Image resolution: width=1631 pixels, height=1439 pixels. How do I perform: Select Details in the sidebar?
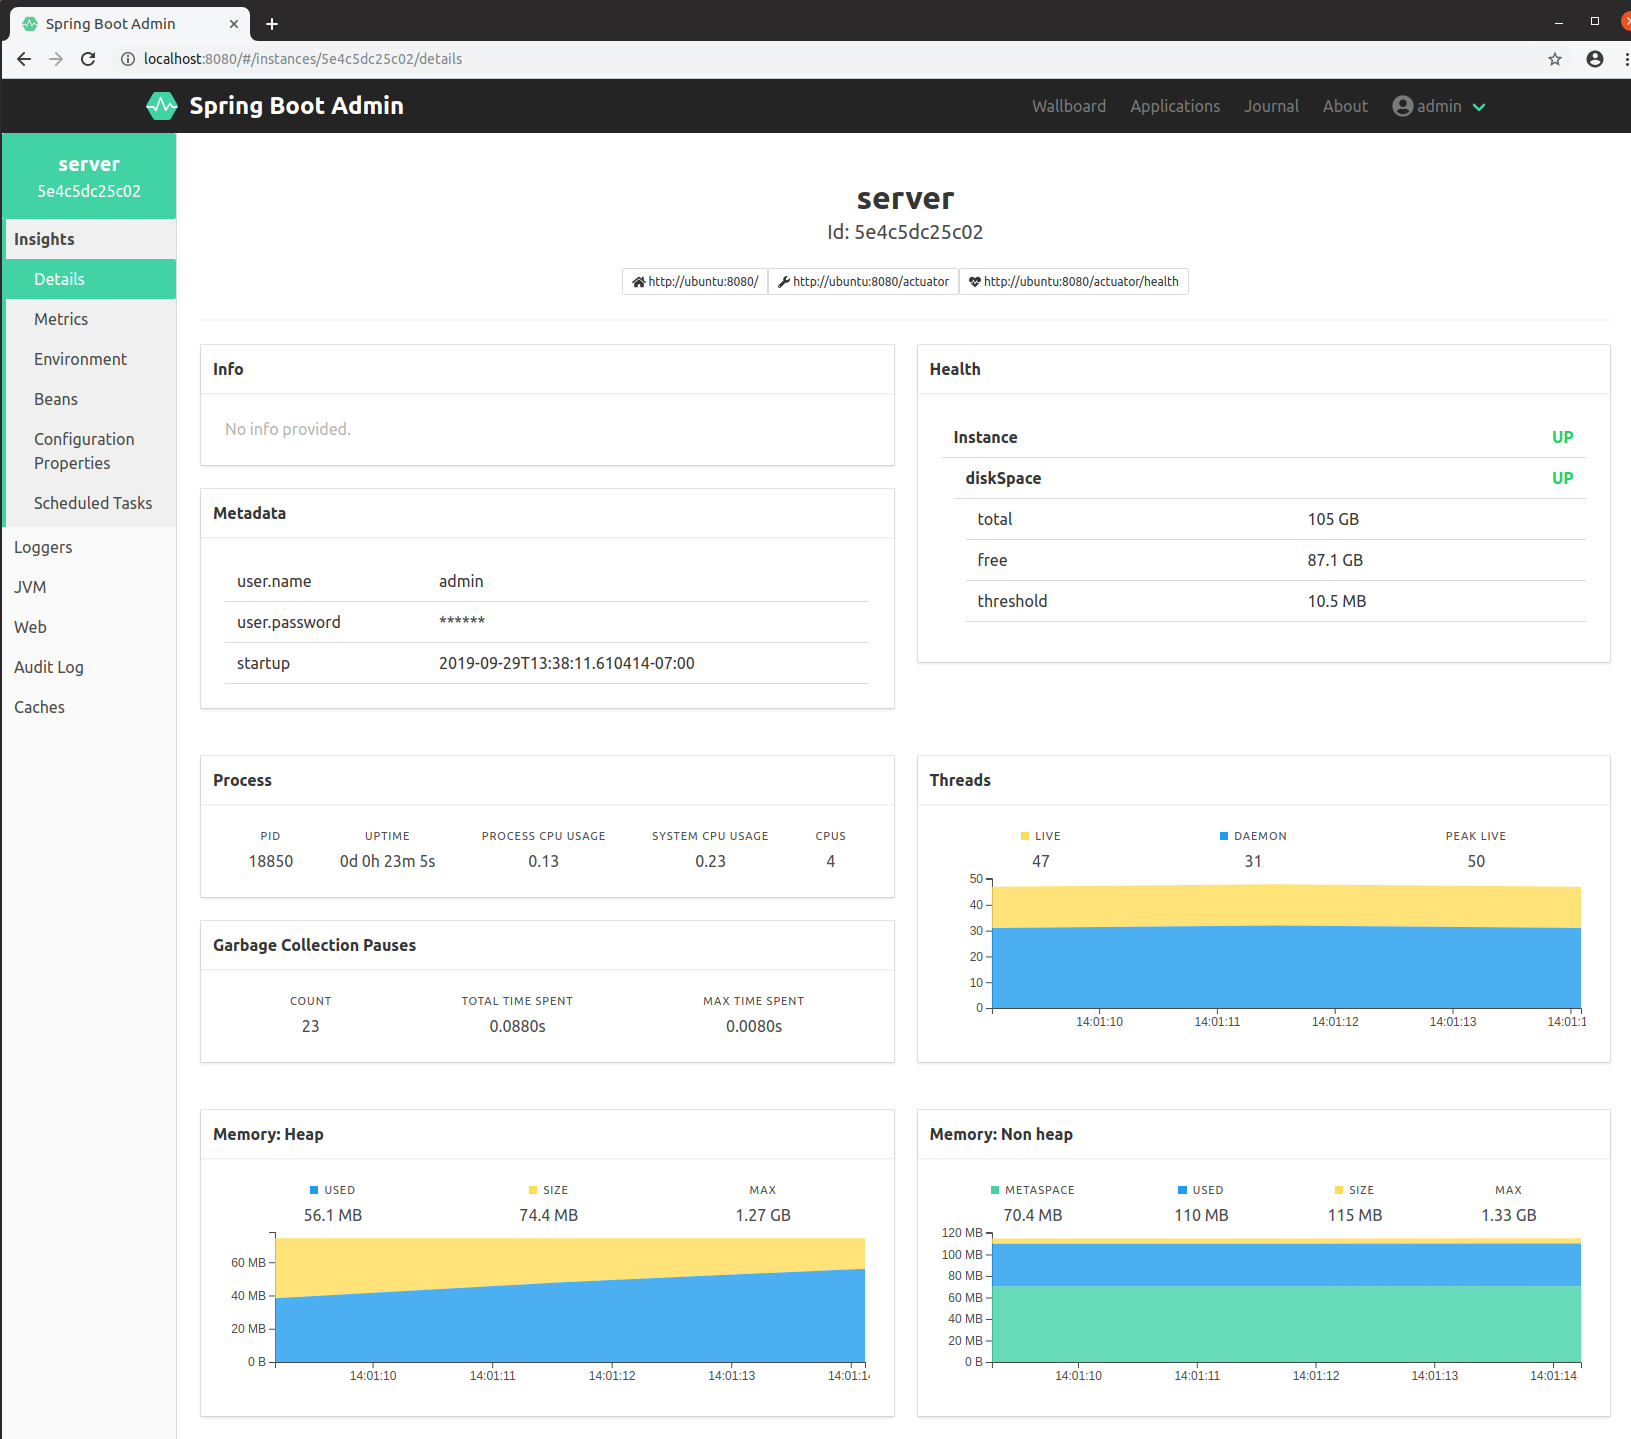[89, 279]
